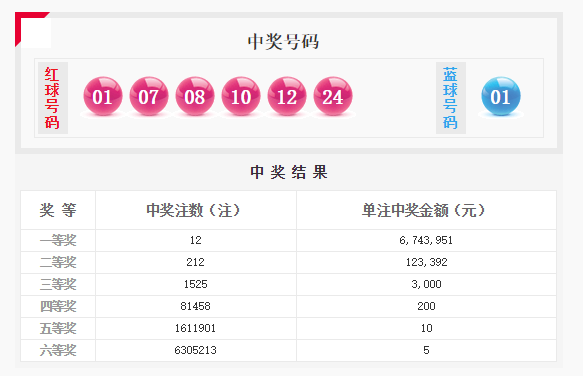Select the 蓝球号码 label

click(x=451, y=98)
